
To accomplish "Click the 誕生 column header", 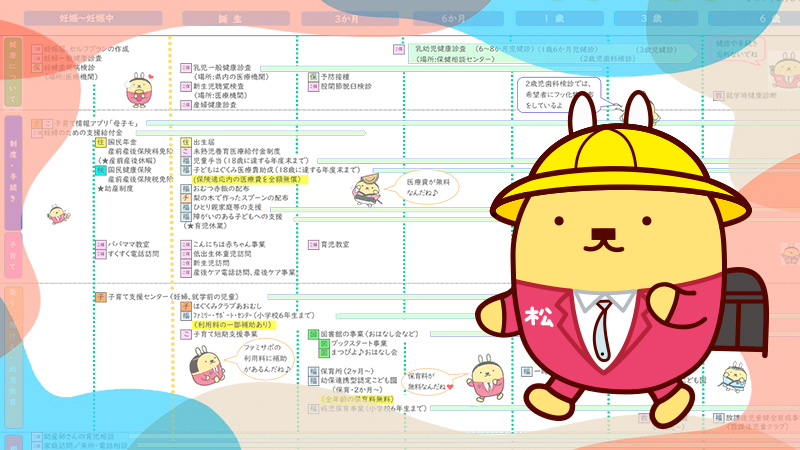I will (236, 18).
